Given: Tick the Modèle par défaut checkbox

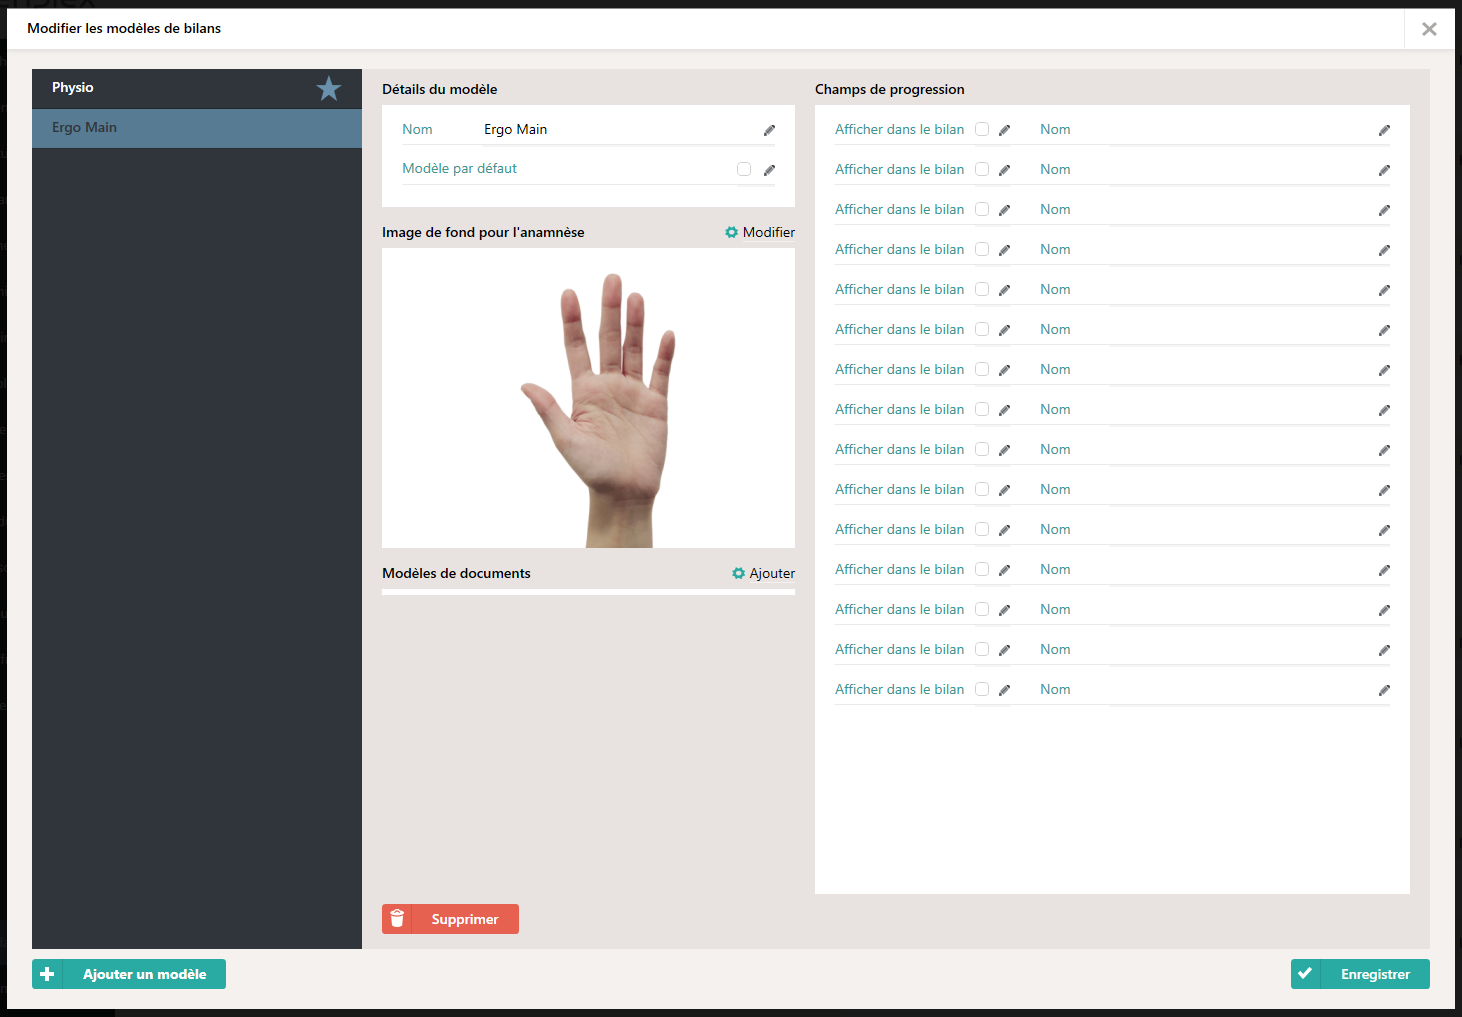Looking at the screenshot, I should [x=744, y=169].
